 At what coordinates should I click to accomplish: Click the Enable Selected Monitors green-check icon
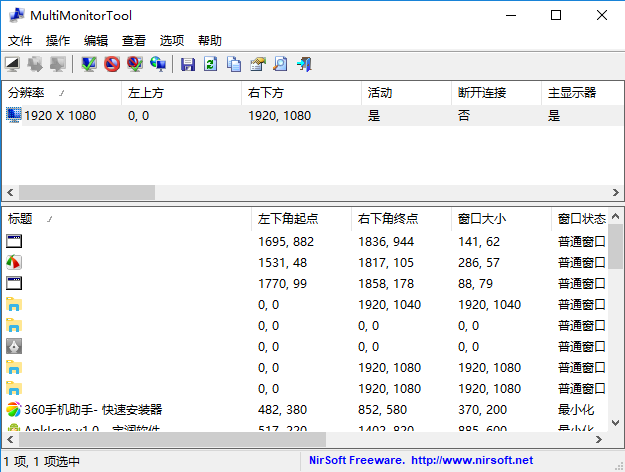(x=88, y=65)
